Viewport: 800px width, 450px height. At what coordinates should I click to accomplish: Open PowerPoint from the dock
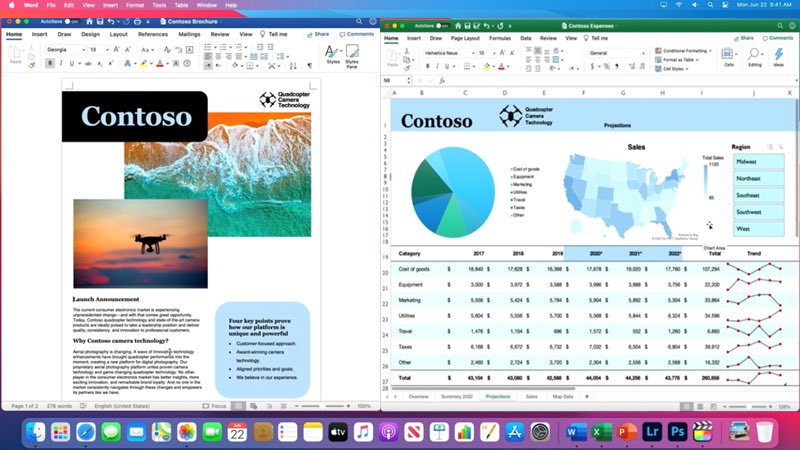pos(627,432)
